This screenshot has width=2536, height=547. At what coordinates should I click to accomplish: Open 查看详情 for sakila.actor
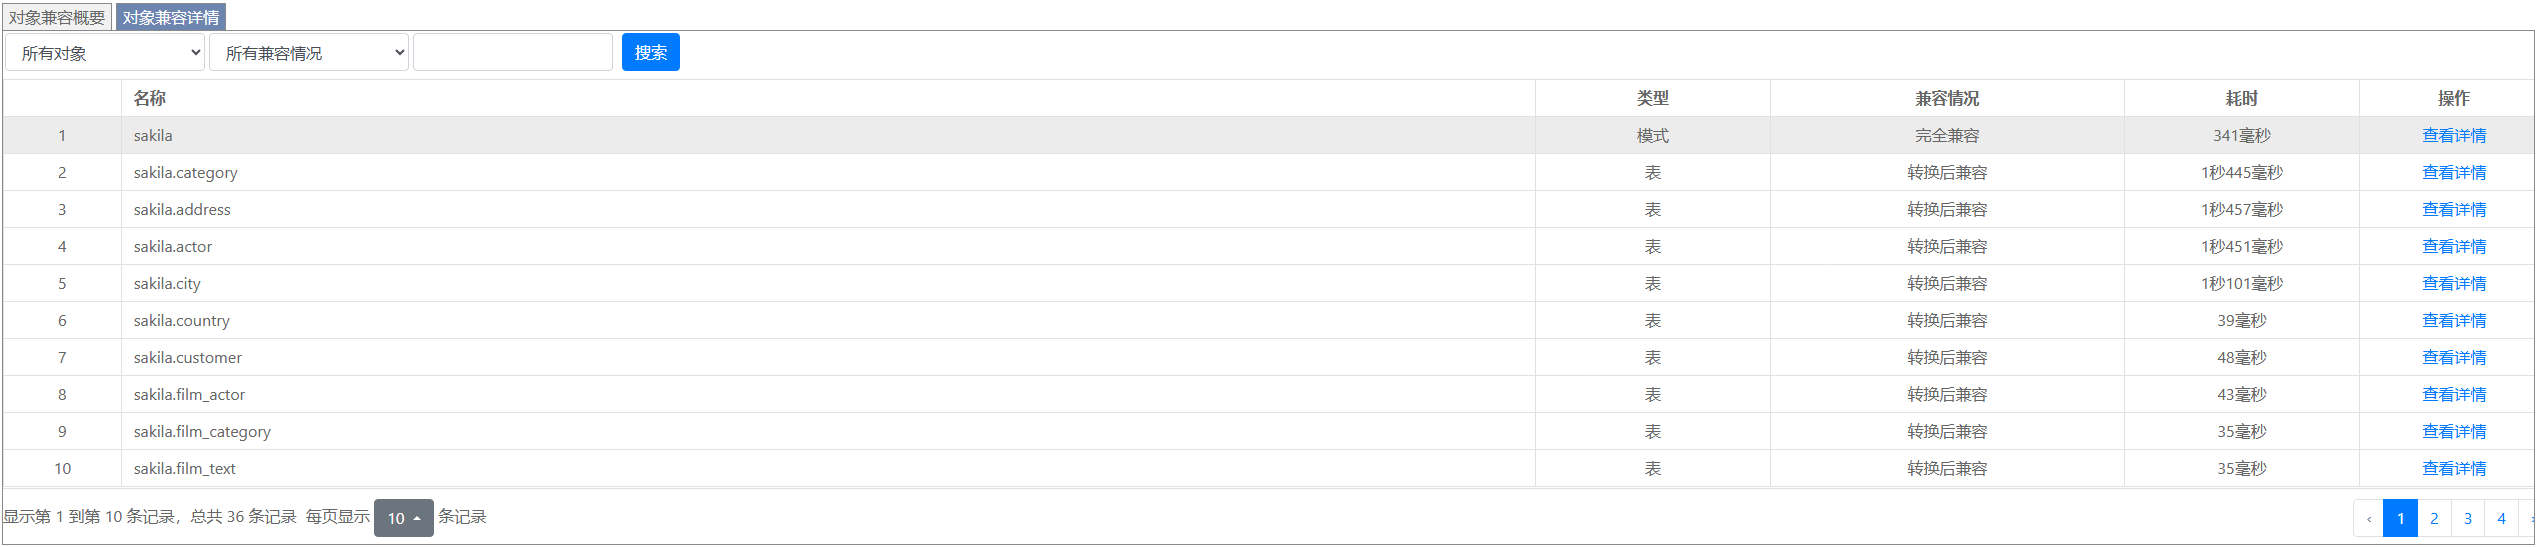click(x=2453, y=247)
